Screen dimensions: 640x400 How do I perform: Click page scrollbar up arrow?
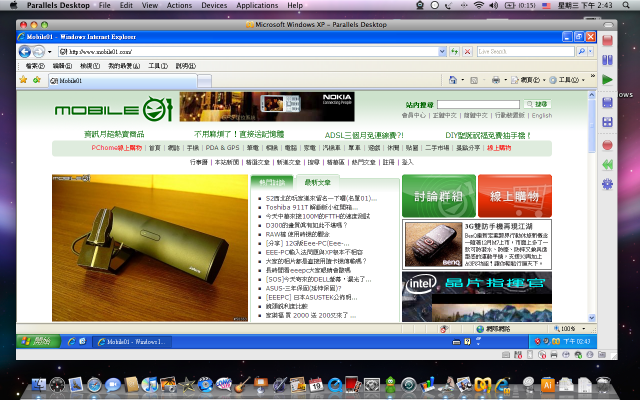(592, 95)
